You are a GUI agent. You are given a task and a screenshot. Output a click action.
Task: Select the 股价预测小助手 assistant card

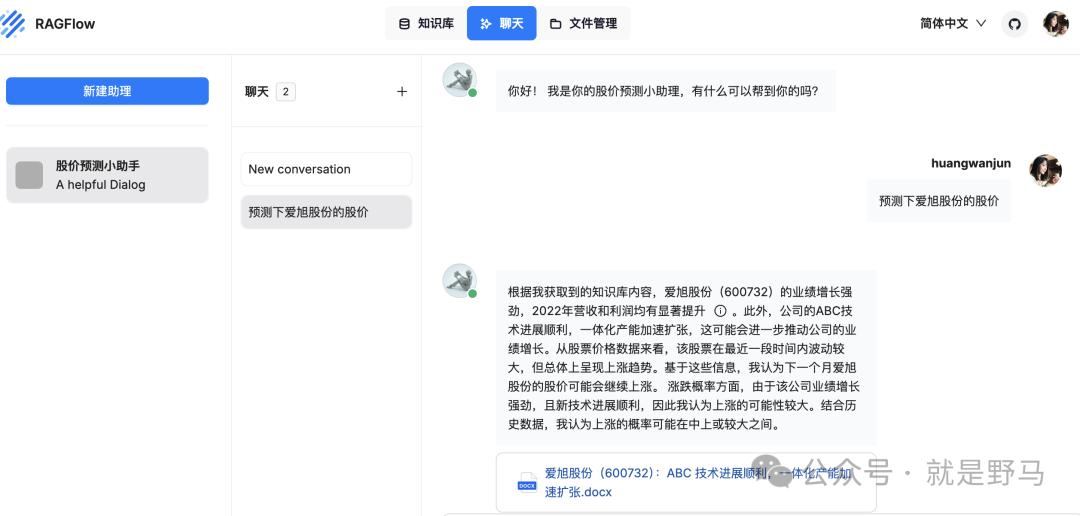107,175
